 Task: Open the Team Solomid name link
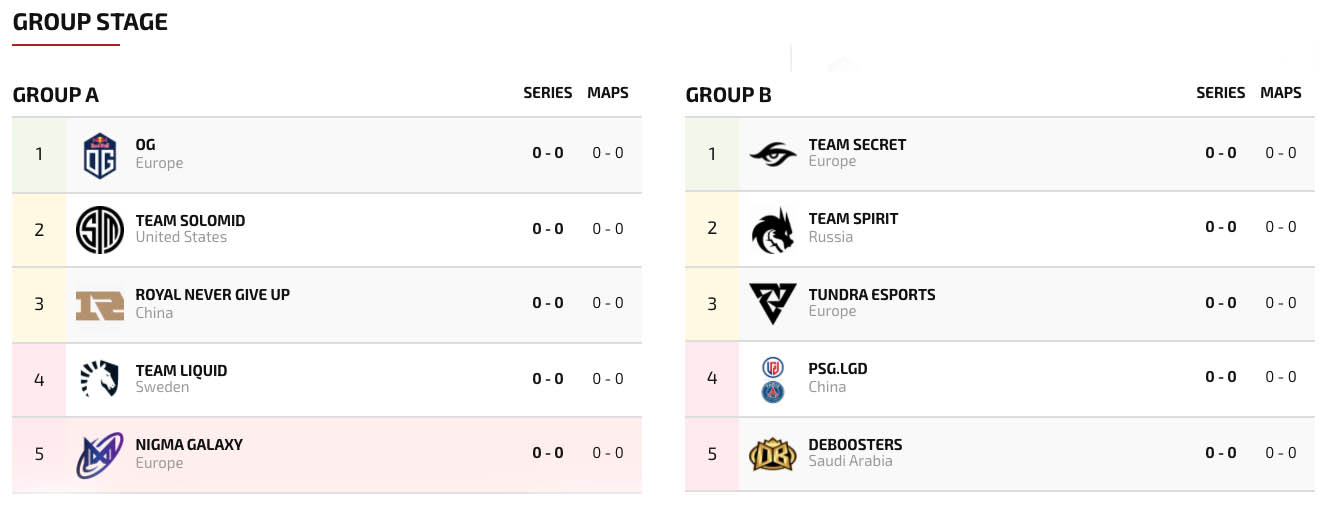pyautogui.click(x=190, y=221)
